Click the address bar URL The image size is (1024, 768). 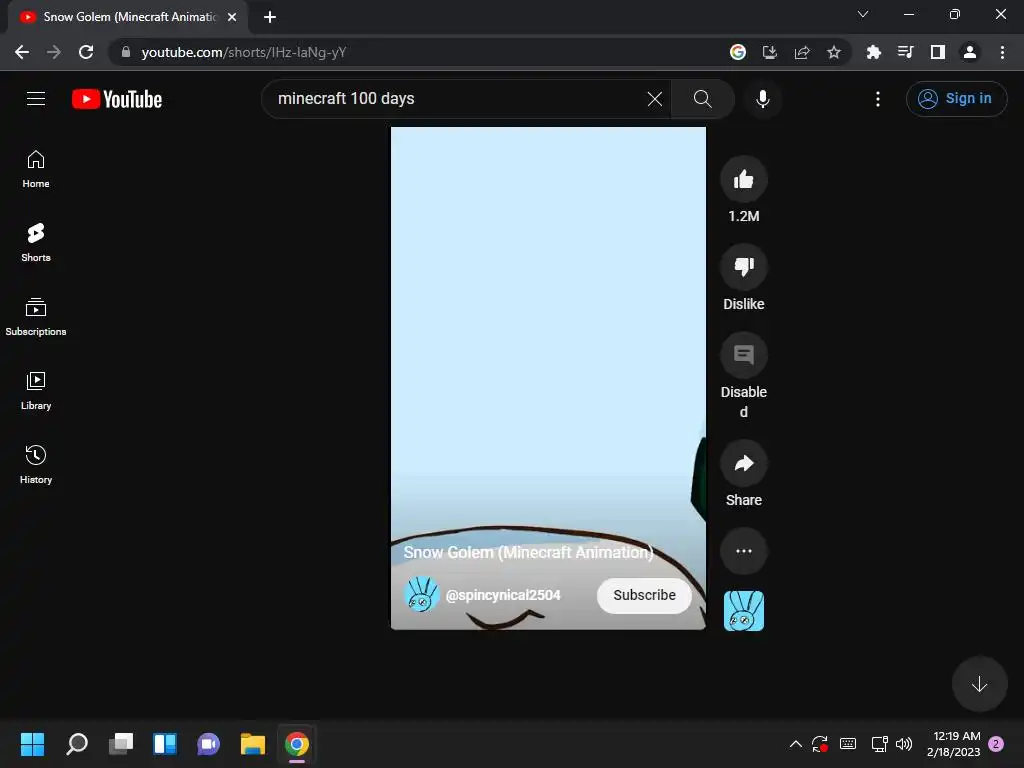pyautogui.click(x=244, y=52)
